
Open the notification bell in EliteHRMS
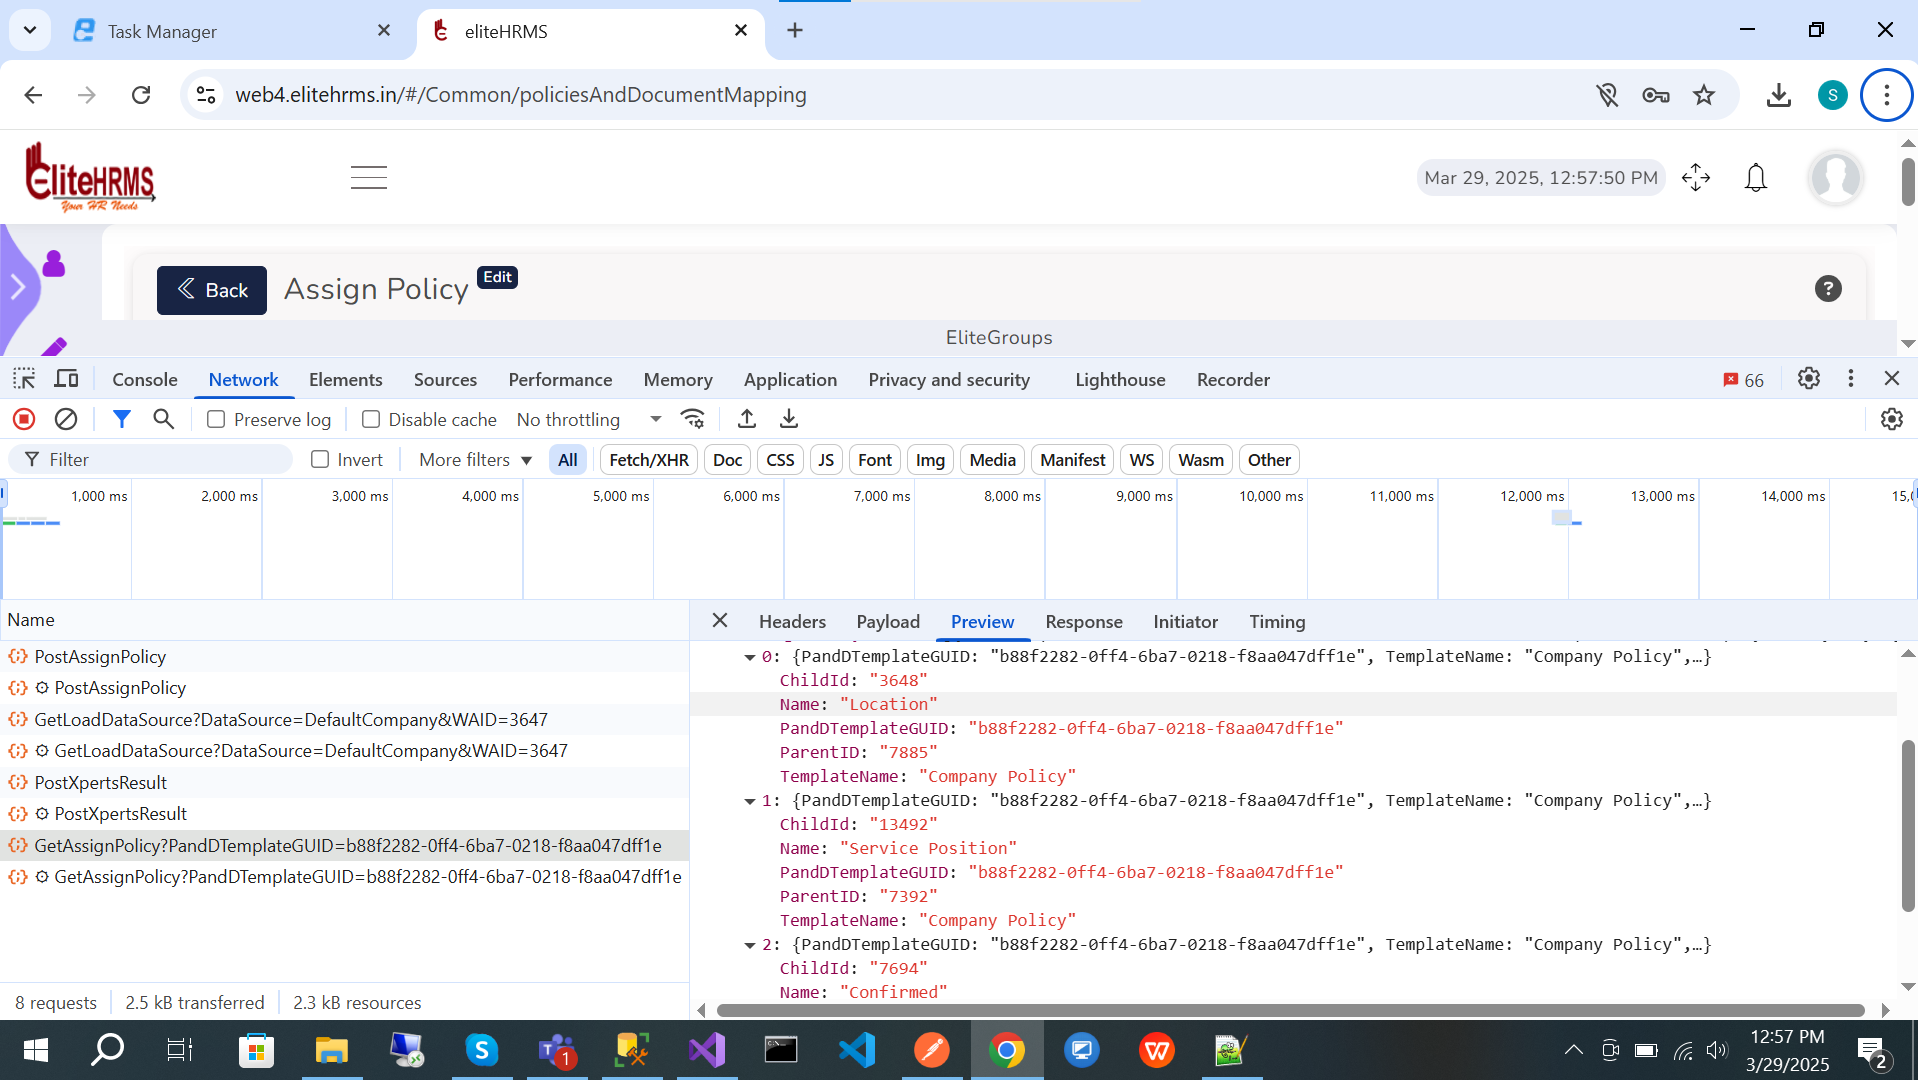[x=1755, y=178]
